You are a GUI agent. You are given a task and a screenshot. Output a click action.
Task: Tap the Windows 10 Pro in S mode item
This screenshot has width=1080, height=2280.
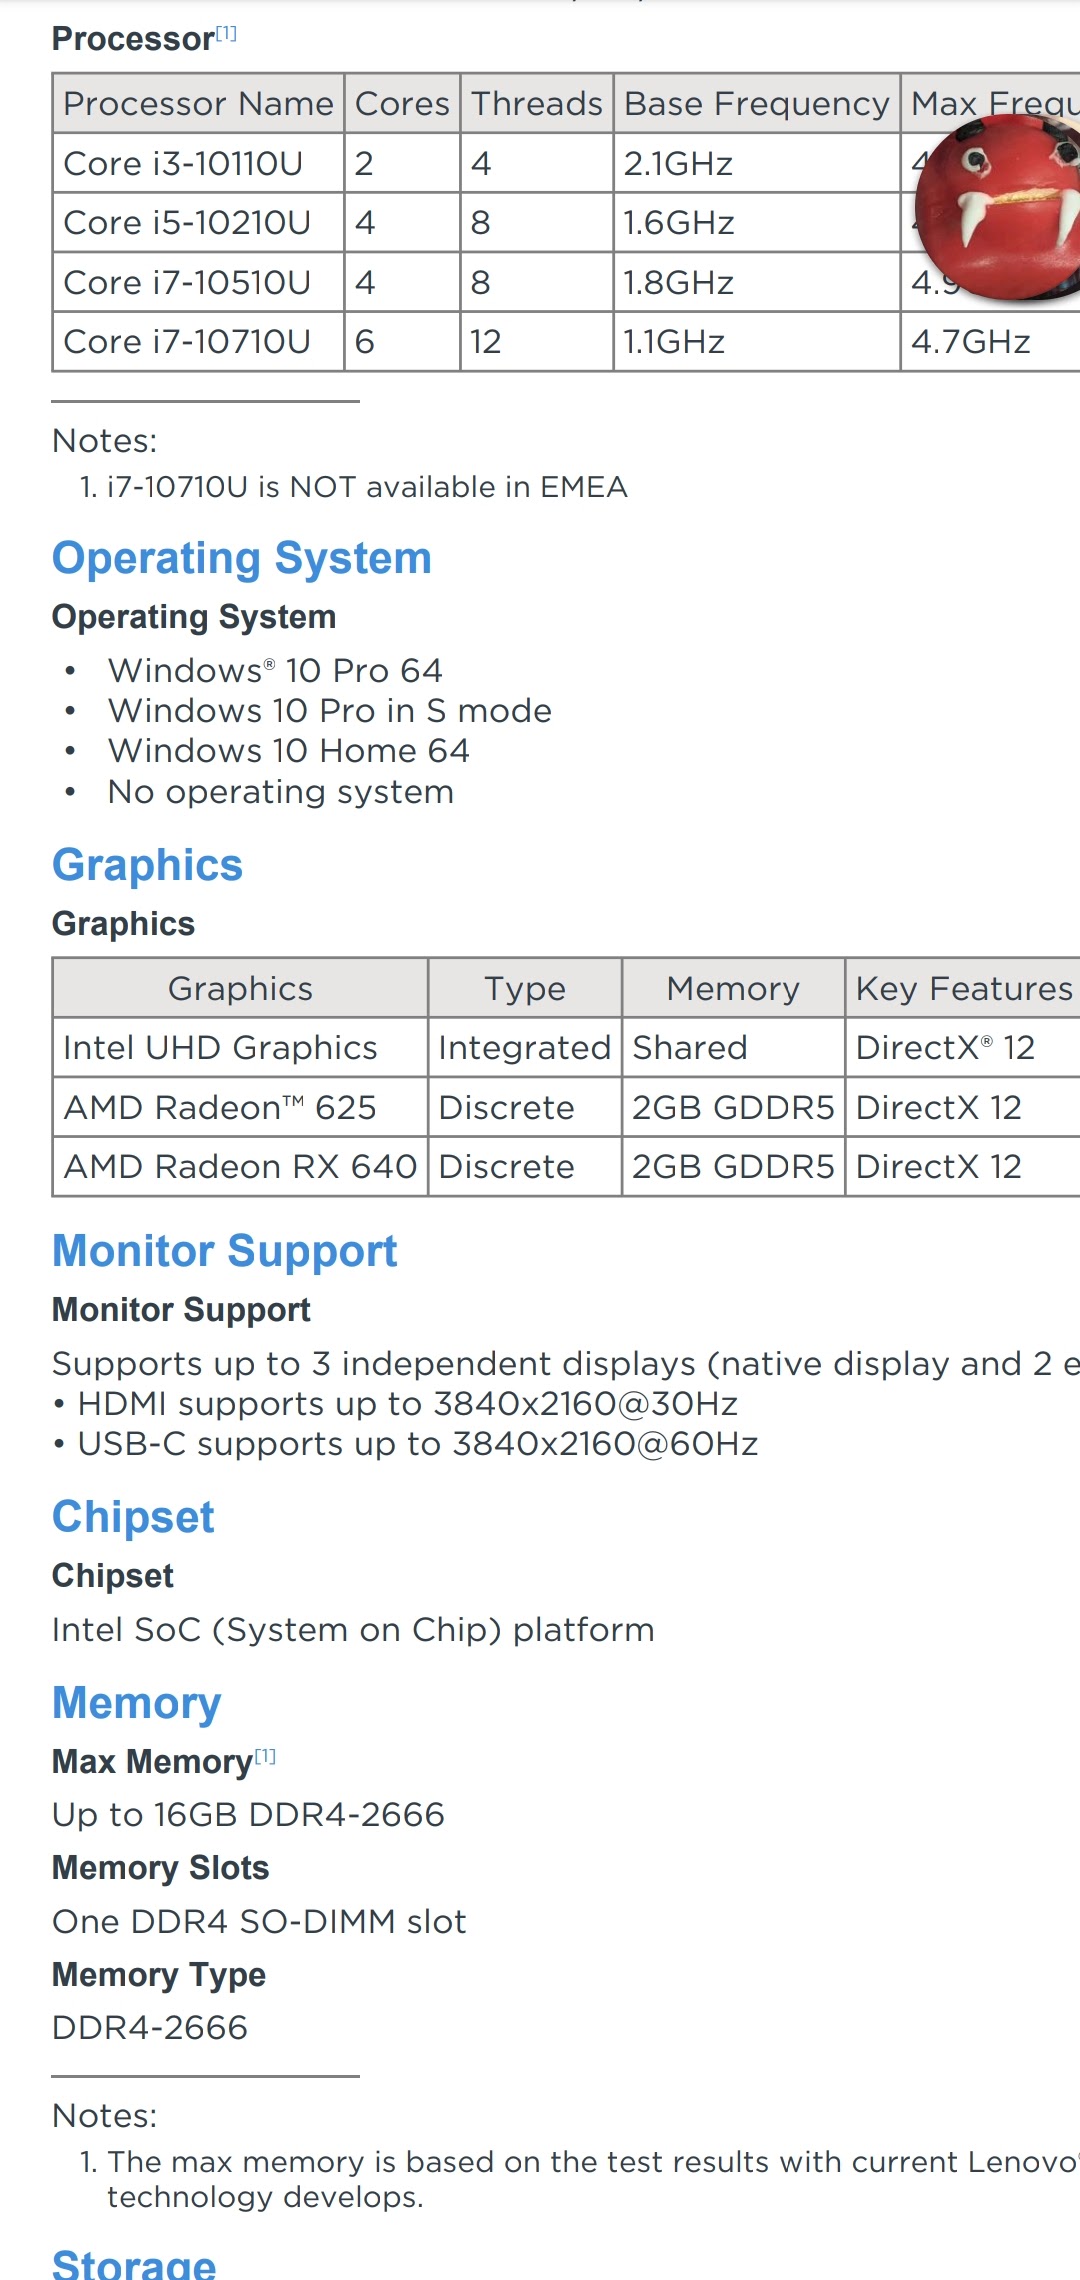click(x=330, y=711)
